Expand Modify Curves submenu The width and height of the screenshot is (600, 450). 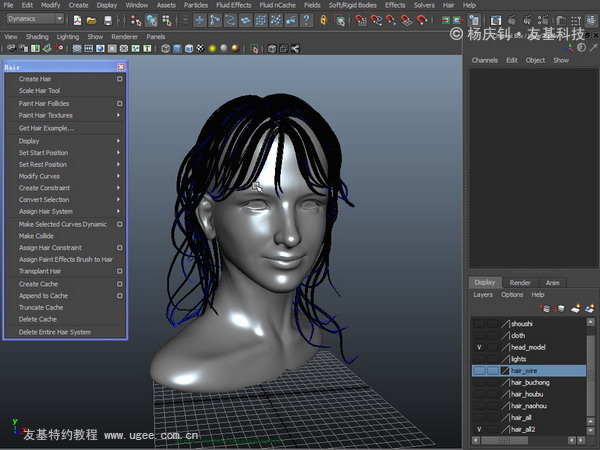click(118, 176)
